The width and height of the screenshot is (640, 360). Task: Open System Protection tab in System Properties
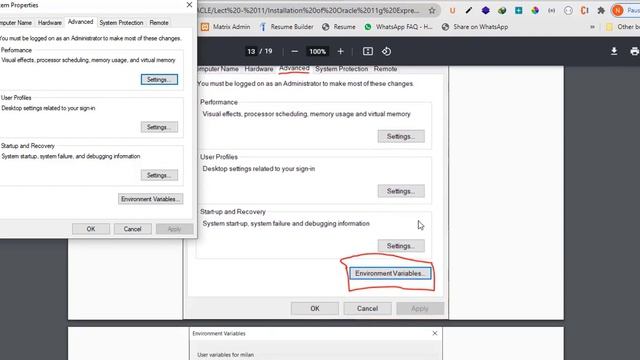coord(121,23)
